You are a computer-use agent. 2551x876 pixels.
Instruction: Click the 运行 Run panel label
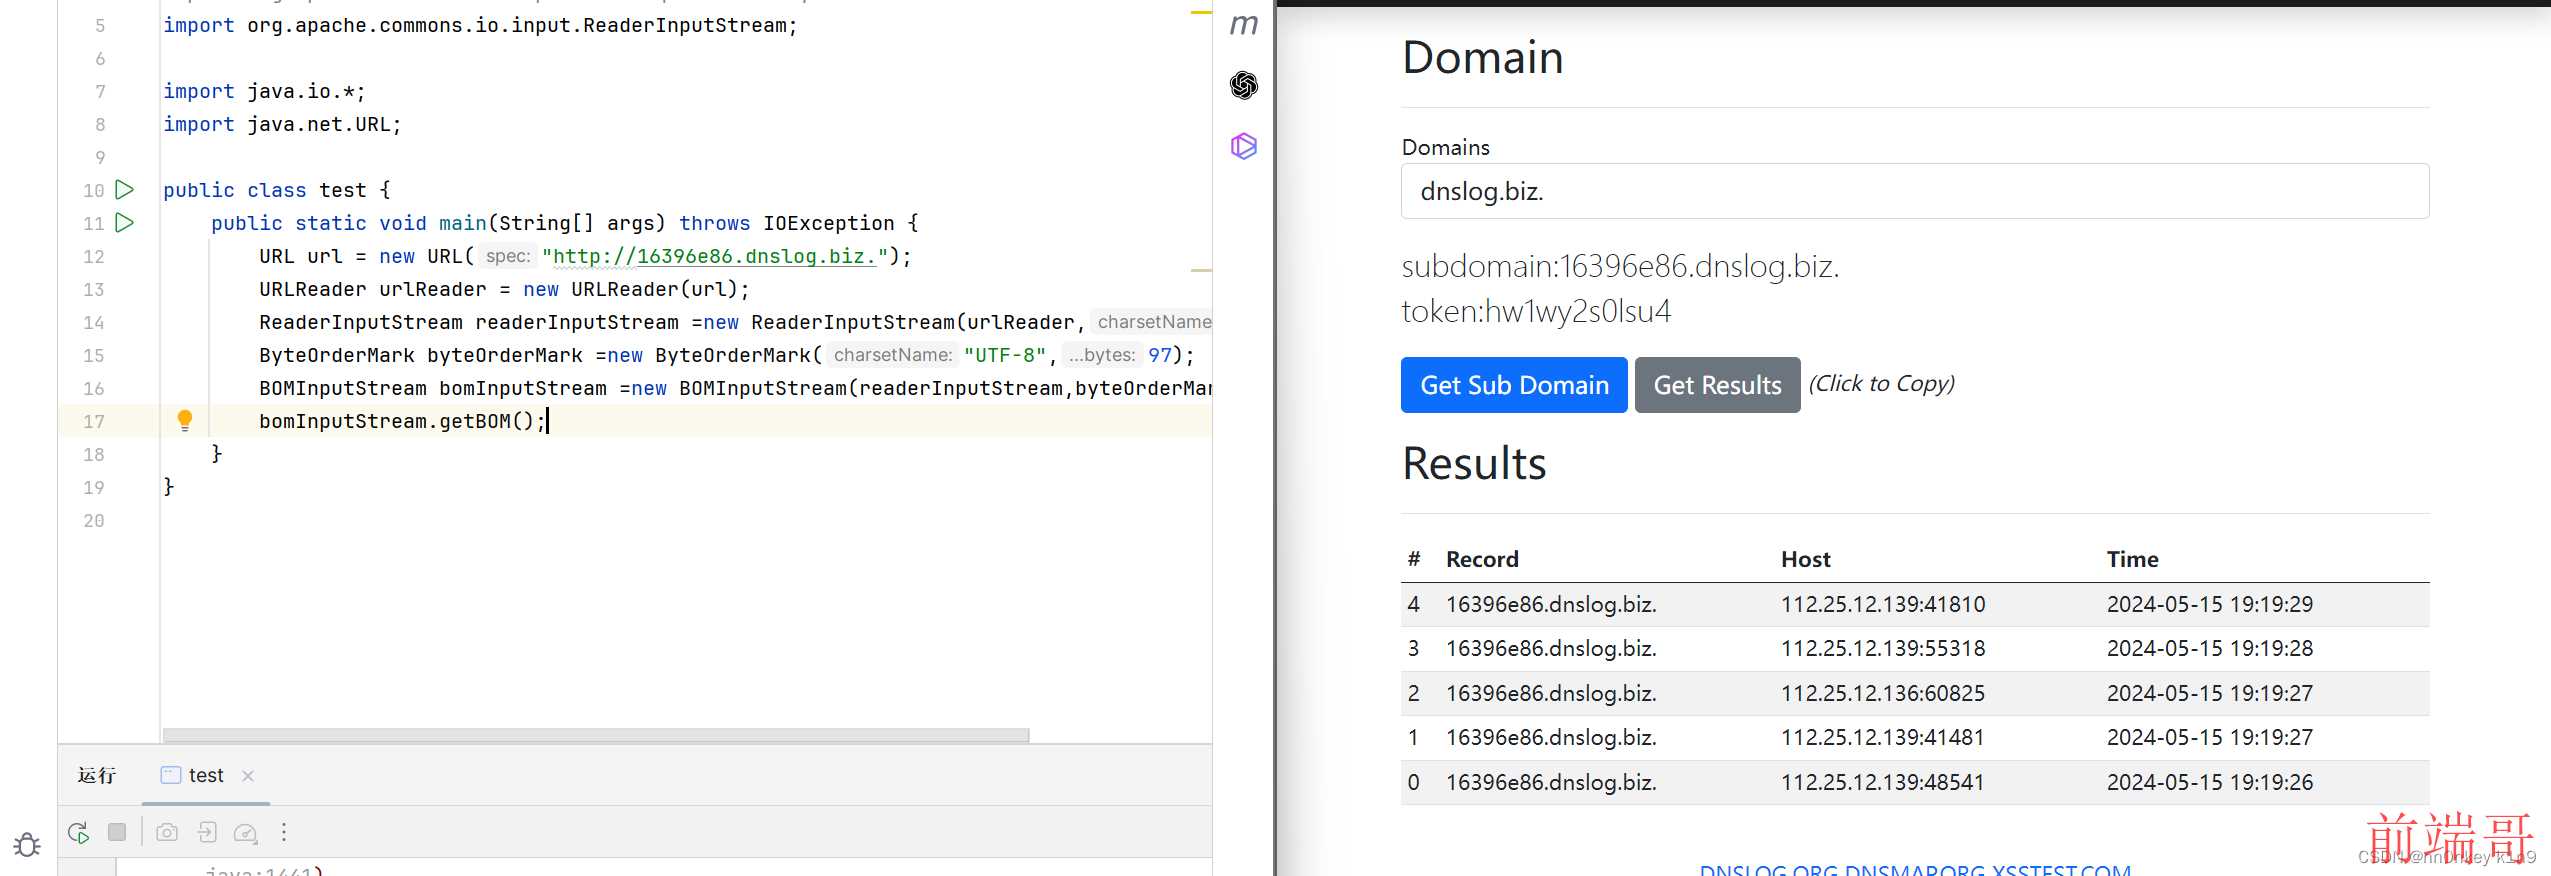click(97, 775)
